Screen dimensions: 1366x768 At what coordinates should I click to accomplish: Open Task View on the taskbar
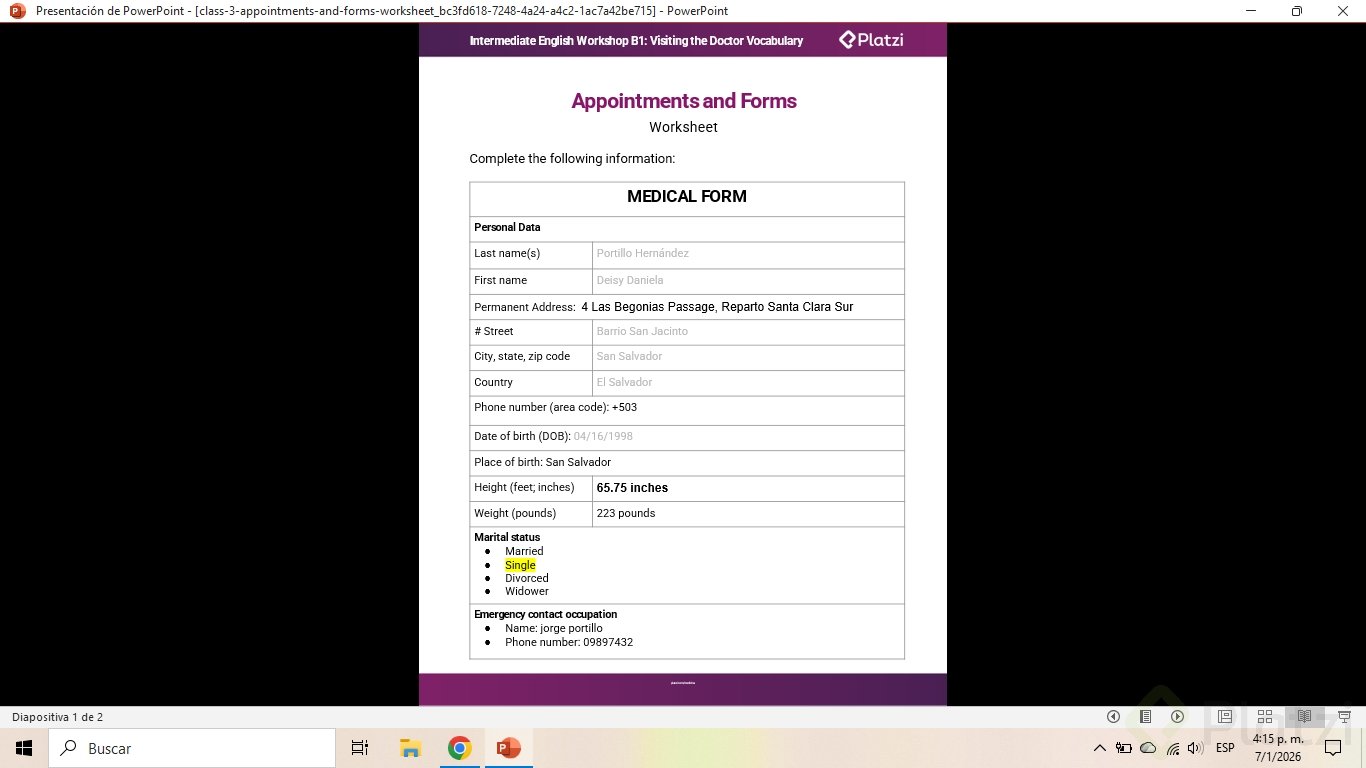pos(360,748)
